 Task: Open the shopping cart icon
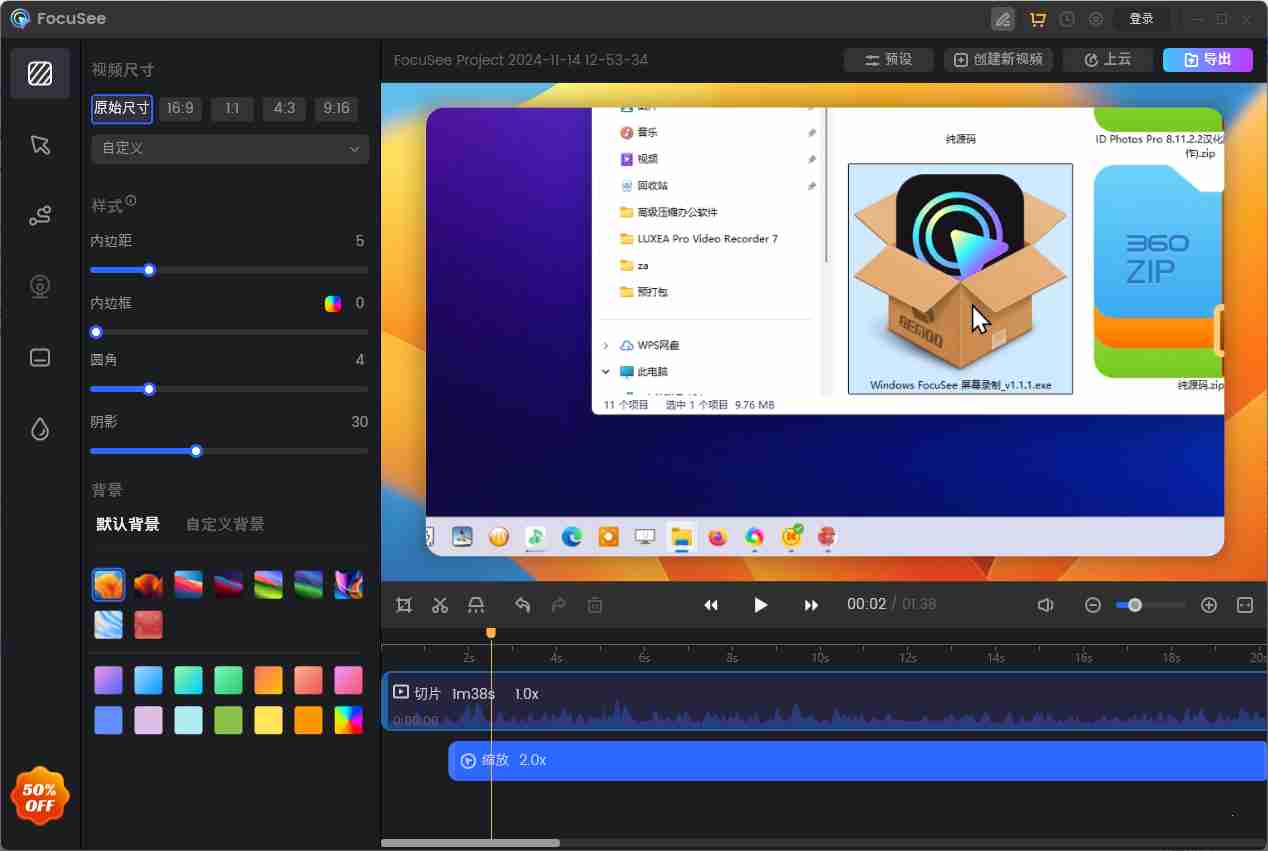[x=1037, y=19]
